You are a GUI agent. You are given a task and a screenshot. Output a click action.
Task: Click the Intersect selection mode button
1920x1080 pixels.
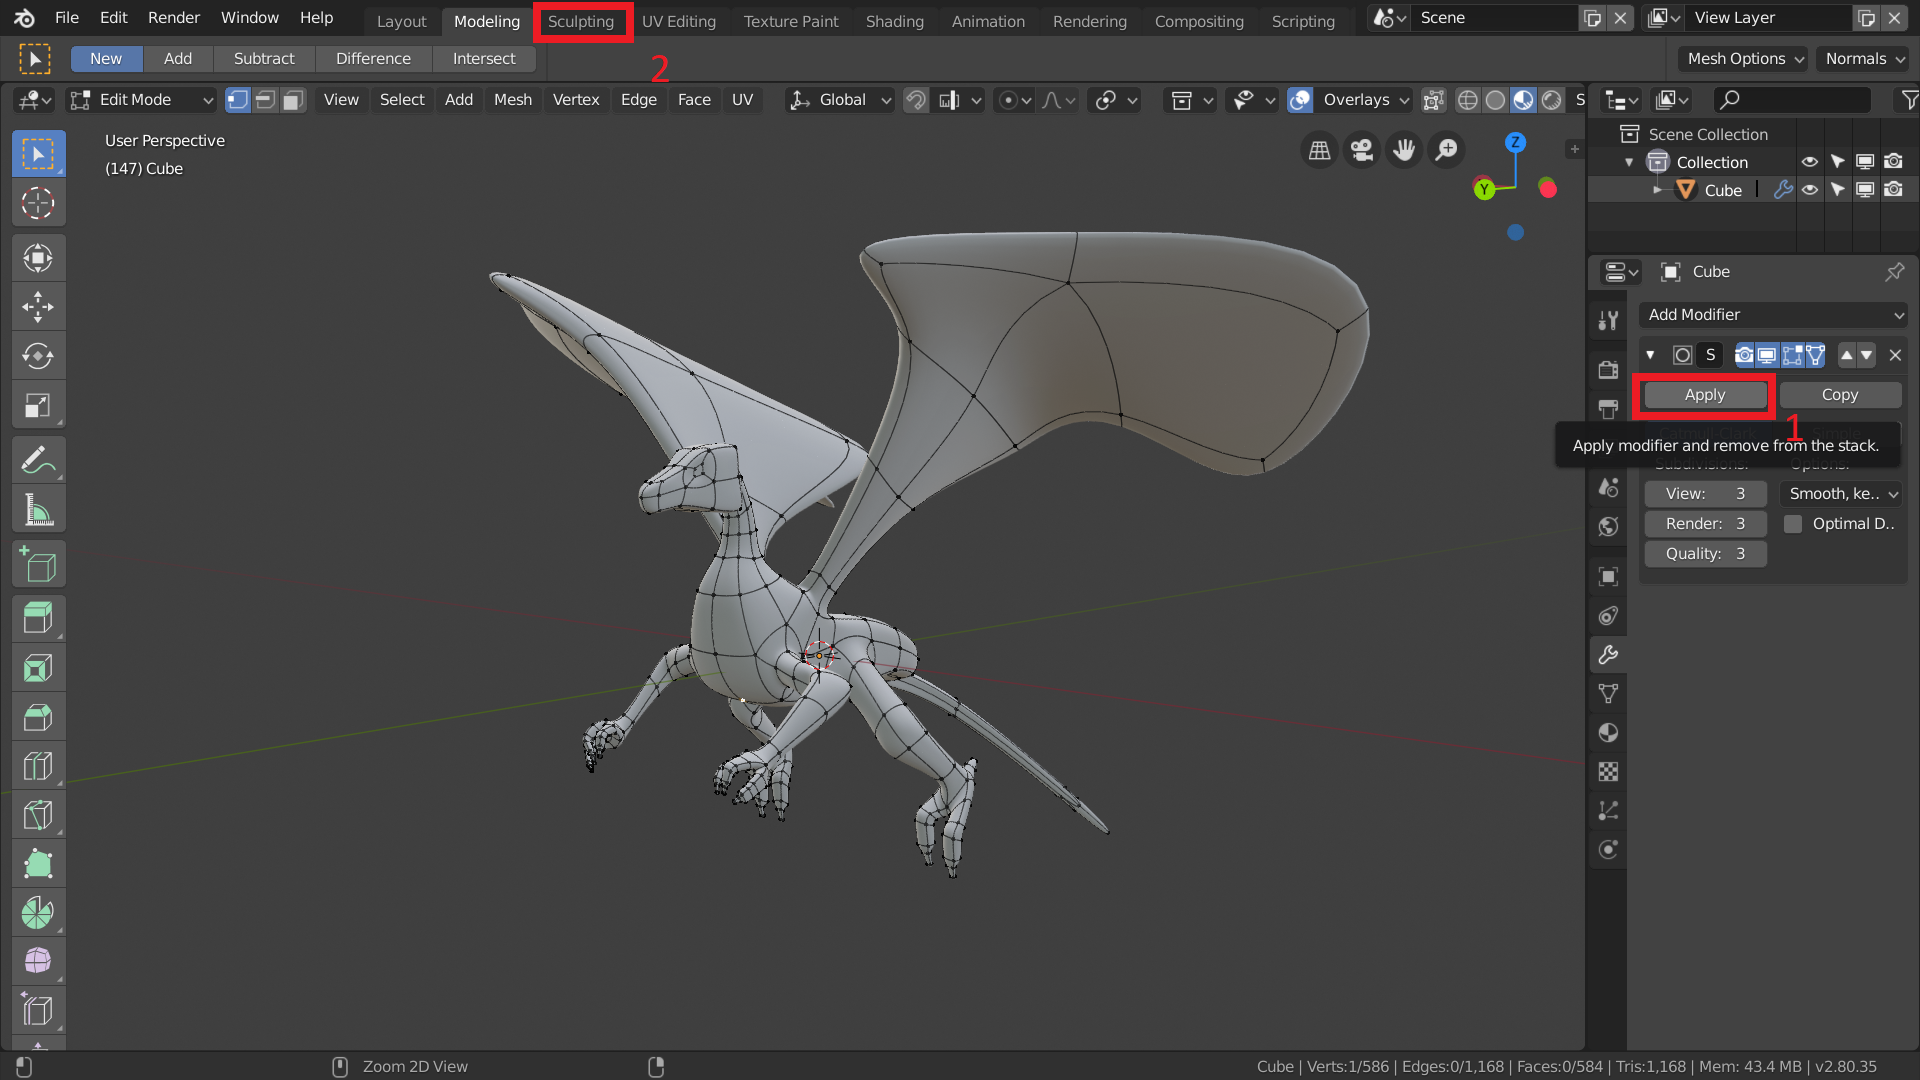484,59
